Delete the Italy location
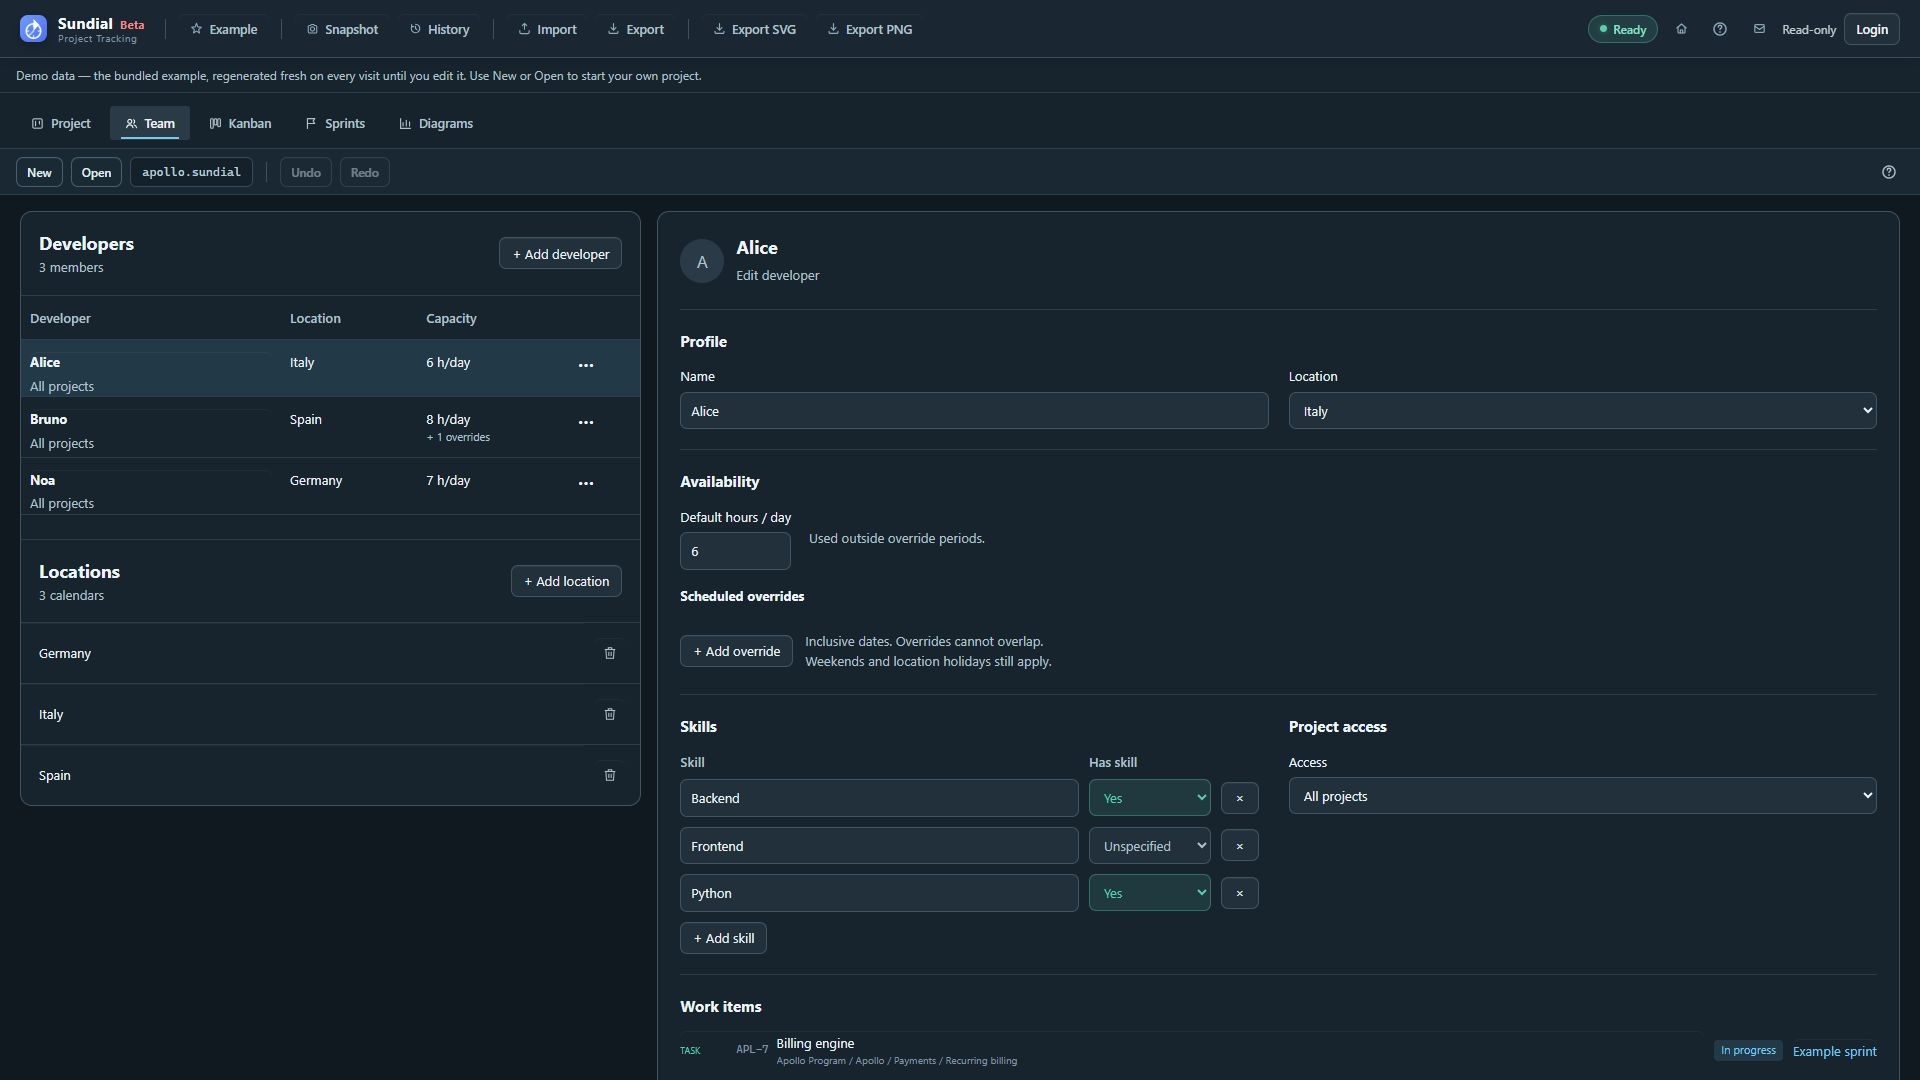The width and height of the screenshot is (1920, 1080). pos(610,714)
